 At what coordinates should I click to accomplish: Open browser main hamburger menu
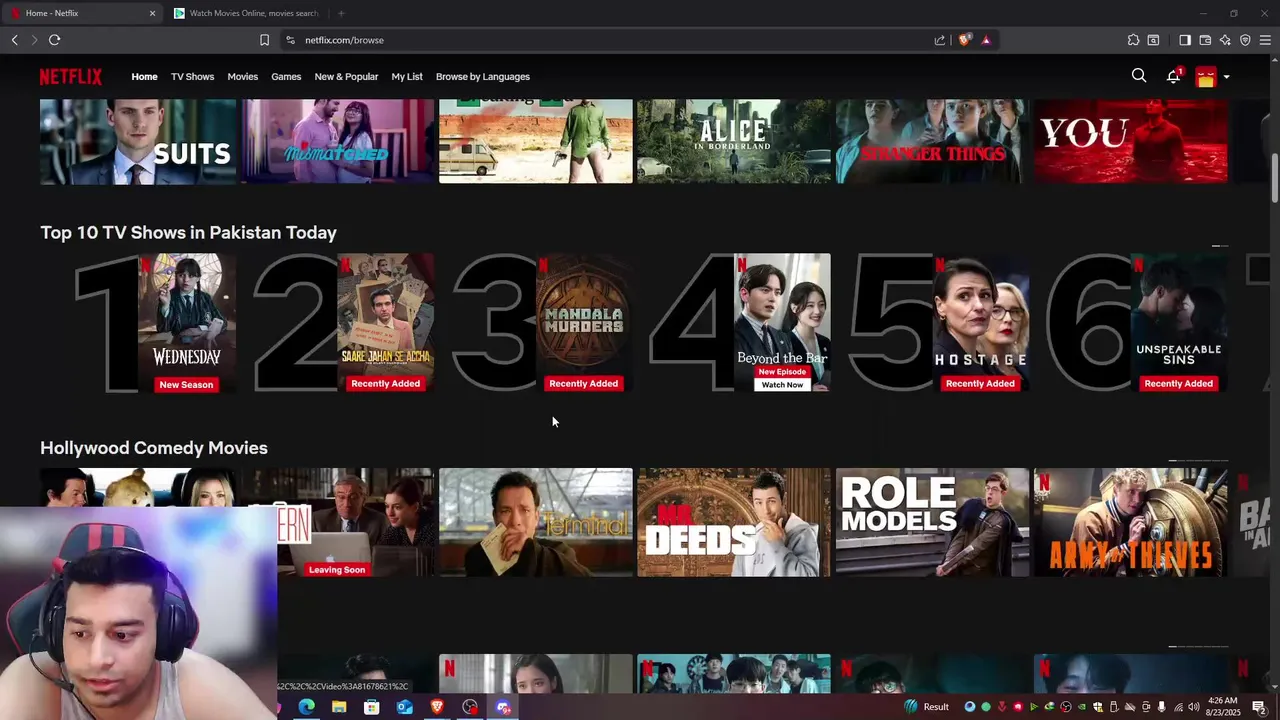1265,40
